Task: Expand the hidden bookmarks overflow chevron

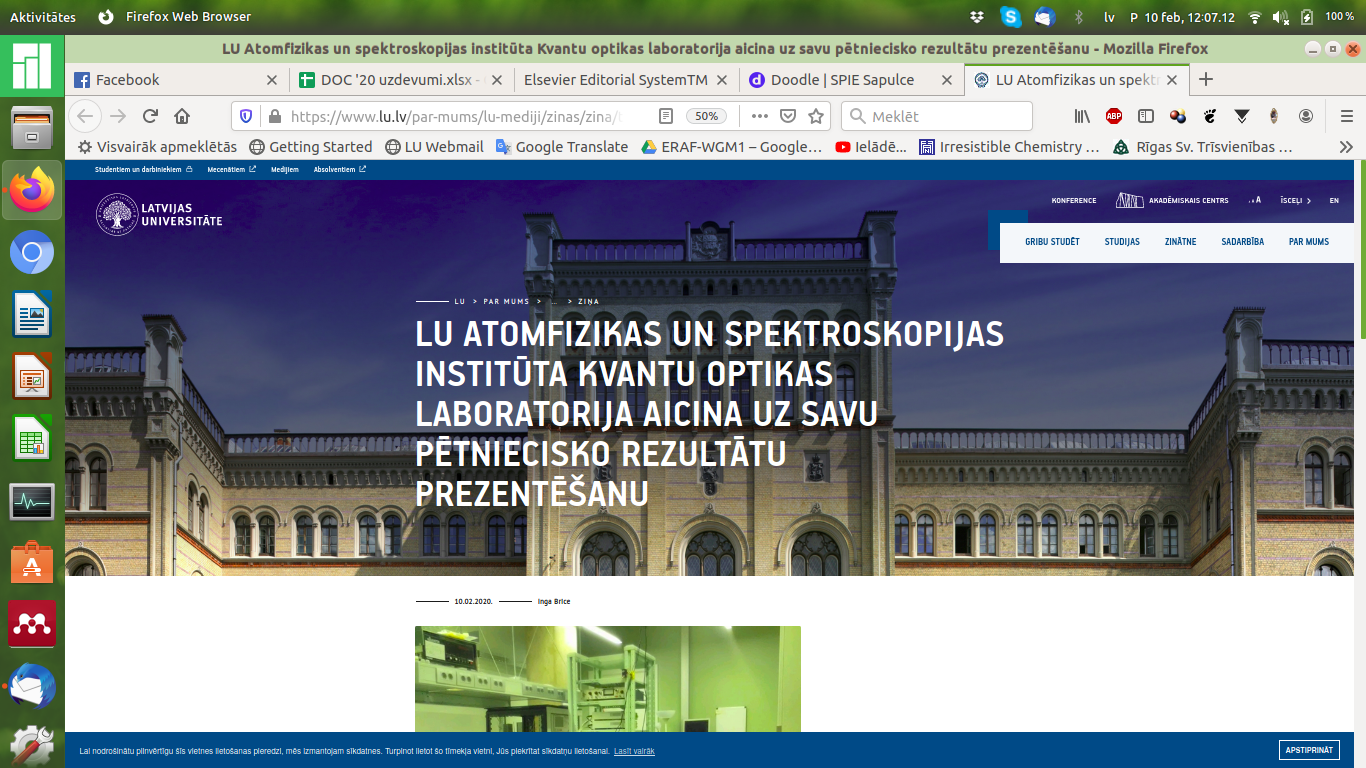Action: coord(1346,147)
